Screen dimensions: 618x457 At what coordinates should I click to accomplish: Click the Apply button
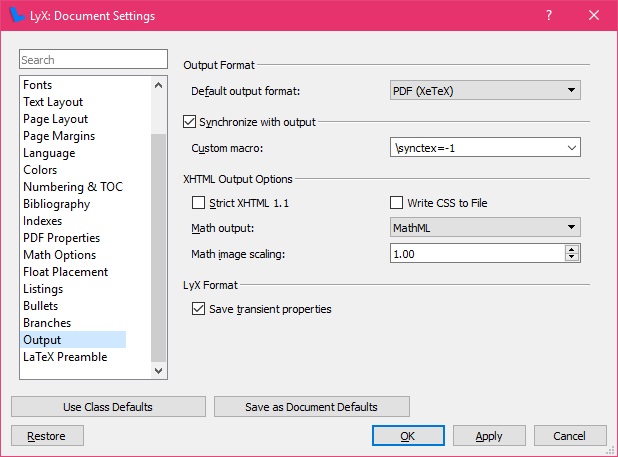pos(489,436)
